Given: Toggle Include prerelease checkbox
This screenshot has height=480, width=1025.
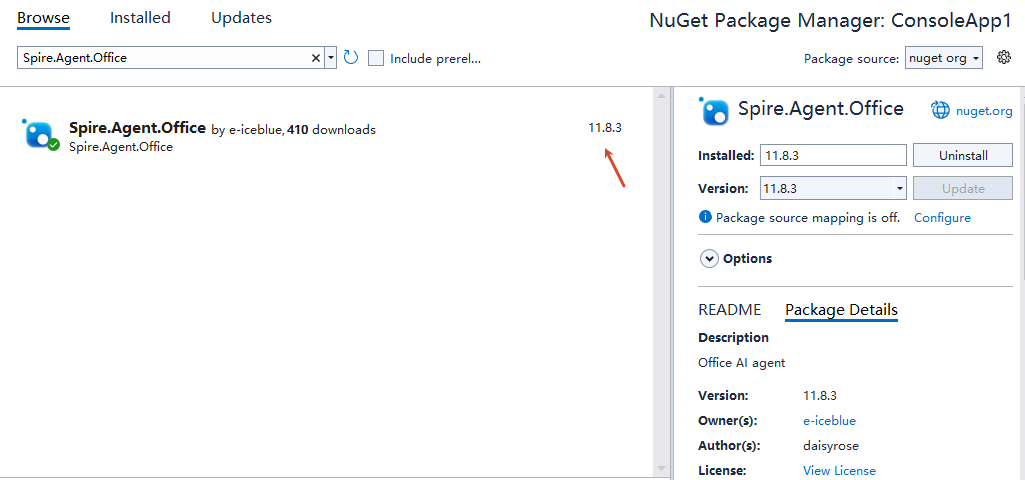Looking at the screenshot, I should pos(376,58).
